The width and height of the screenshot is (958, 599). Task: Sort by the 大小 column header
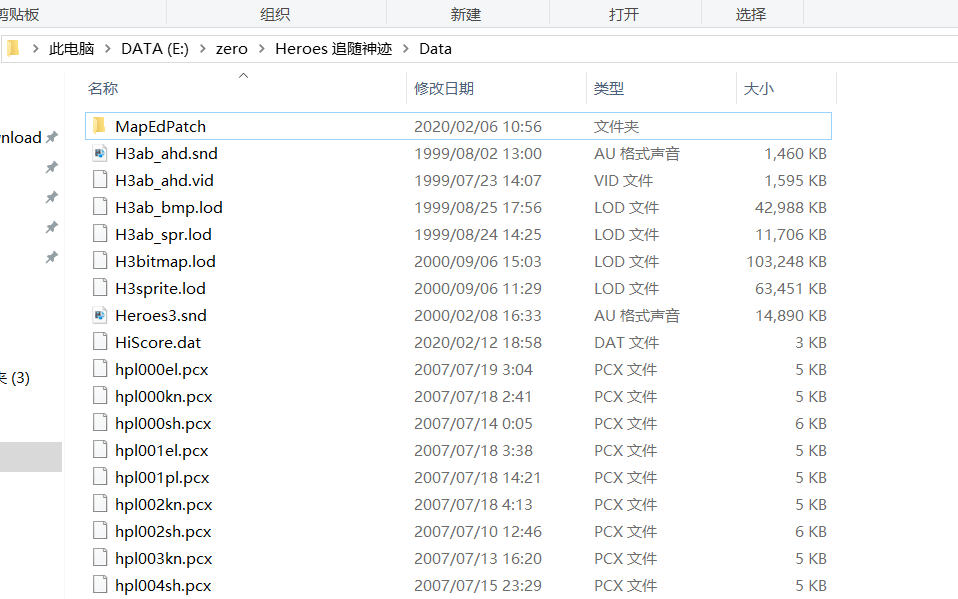coord(759,89)
